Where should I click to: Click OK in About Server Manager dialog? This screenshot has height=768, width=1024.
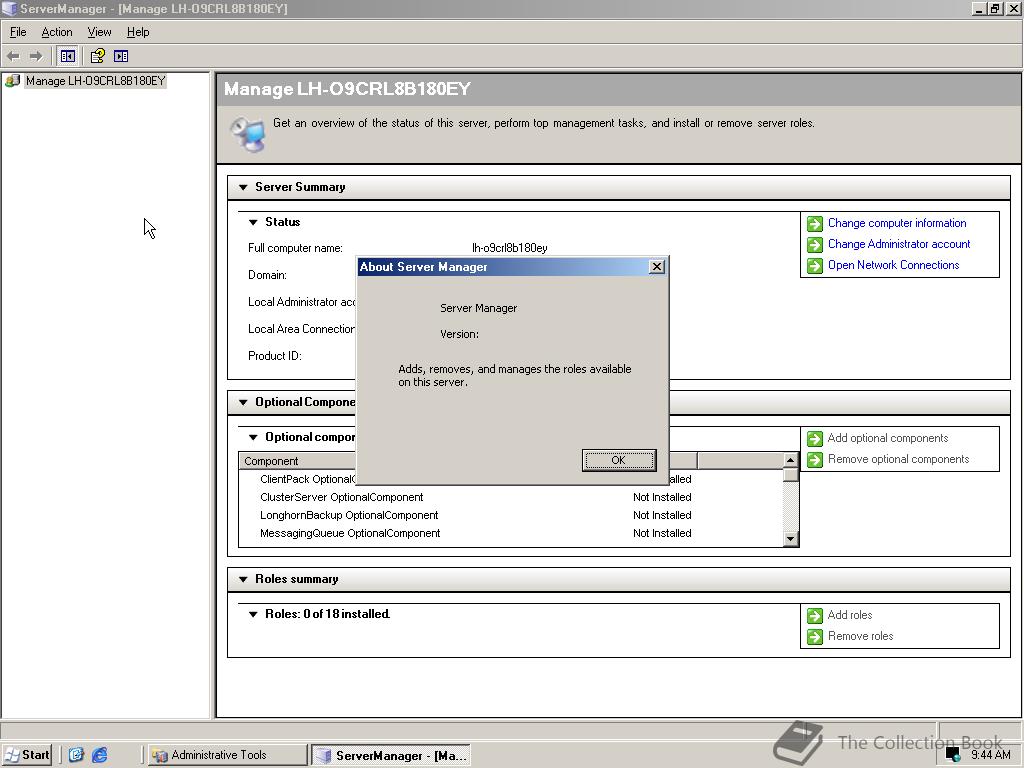tap(618, 460)
